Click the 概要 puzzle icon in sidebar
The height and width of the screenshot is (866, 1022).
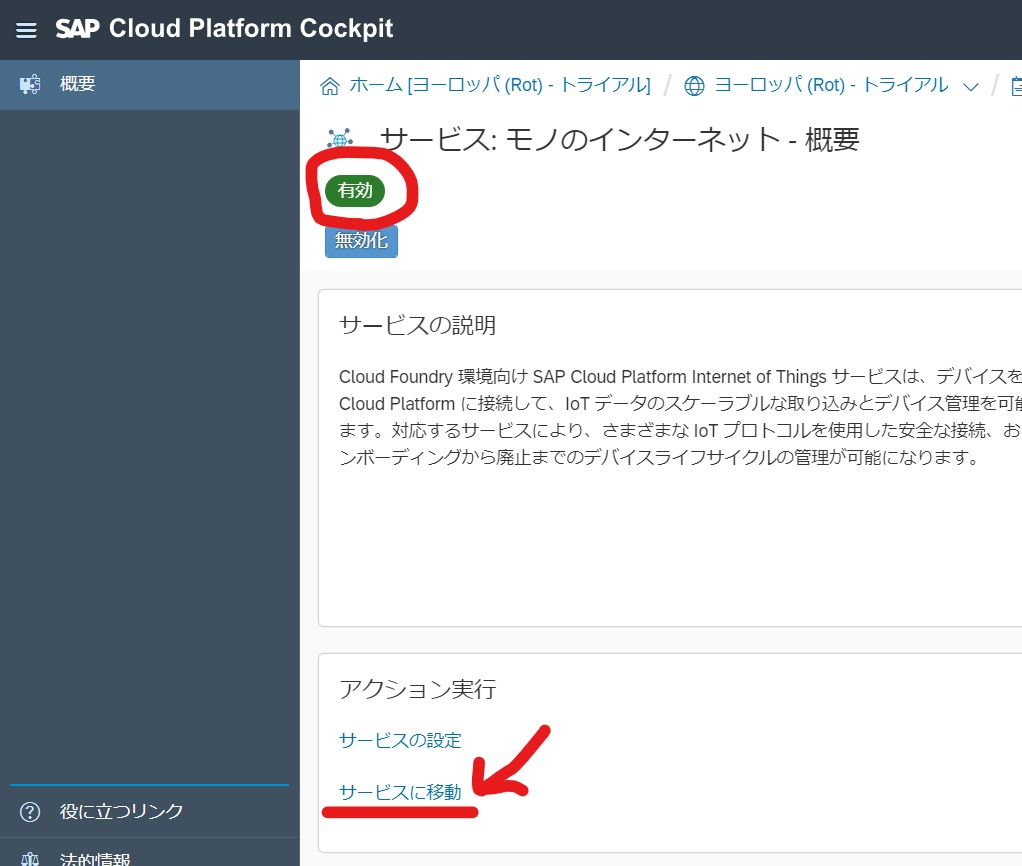click(30, 84)
